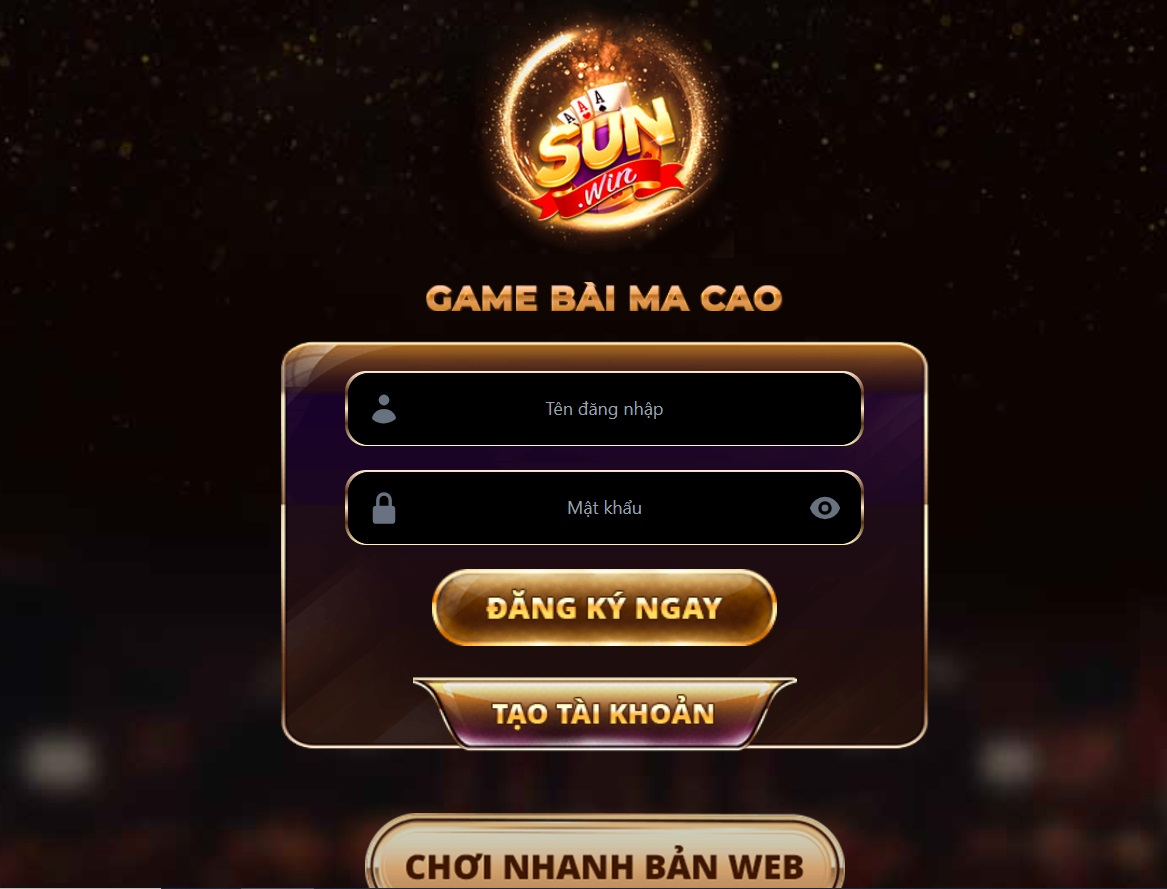Click the playing cards atop the logo
This screenshot has height=889, width=1167.
tap(595, 104)
